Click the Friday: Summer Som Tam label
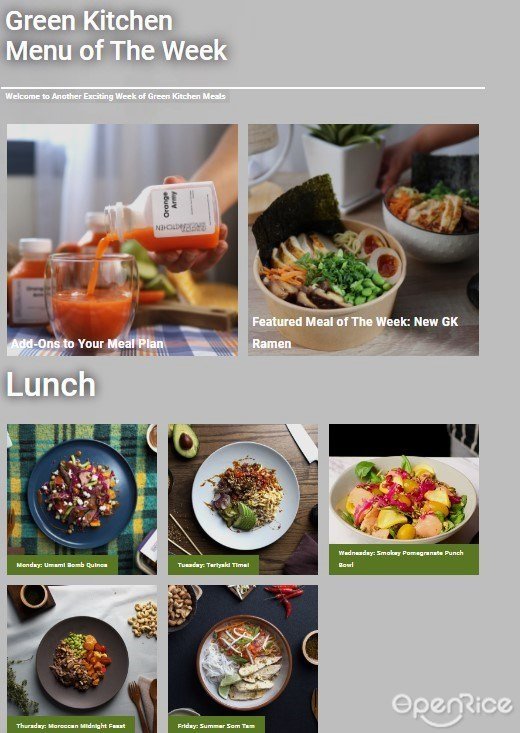Image resolution: width=520 pixels, height=733 pixels. 216,725
